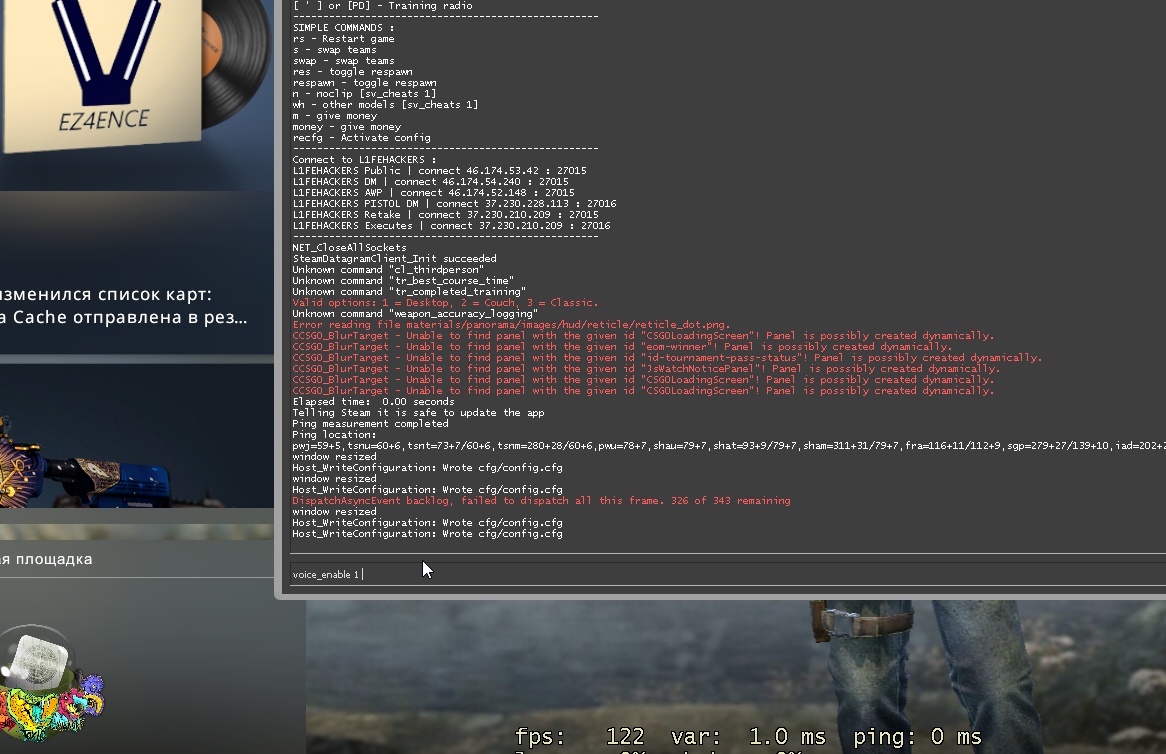The image size is (1166, 754).
Task: Click the L1FEHACKERS Public connect line
Action: coord(439,171)
